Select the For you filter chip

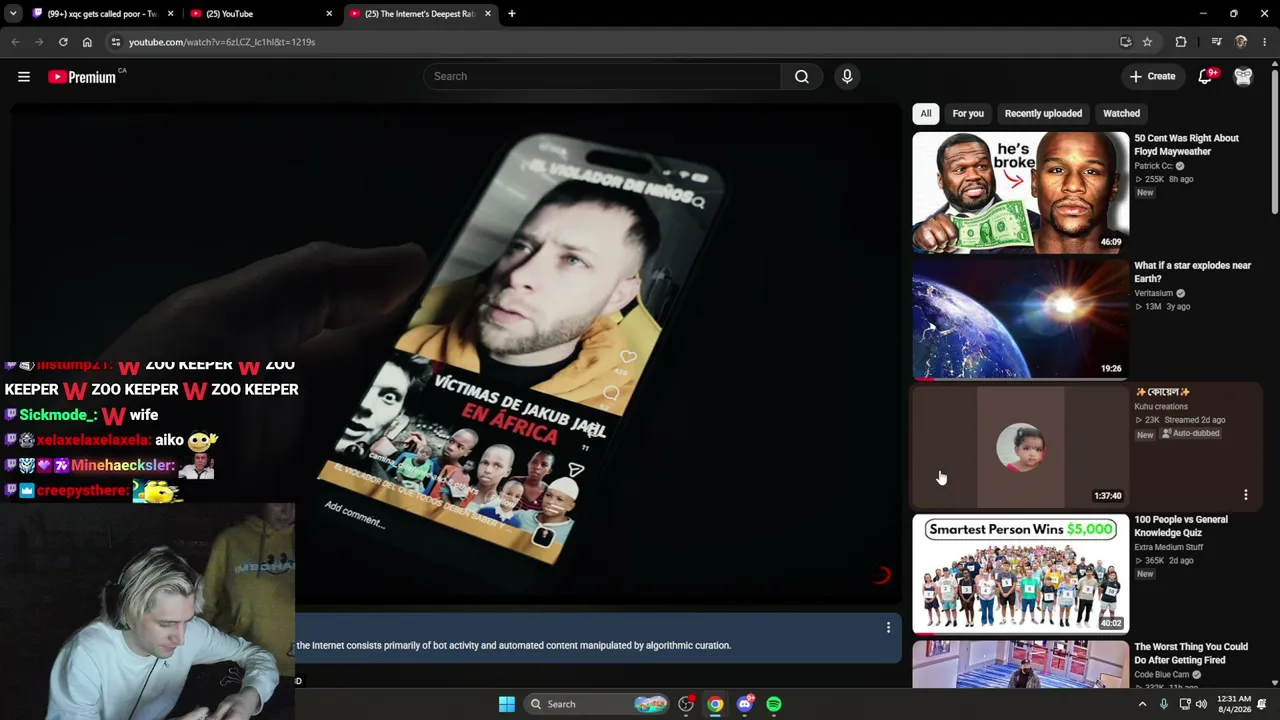(968, 113)
